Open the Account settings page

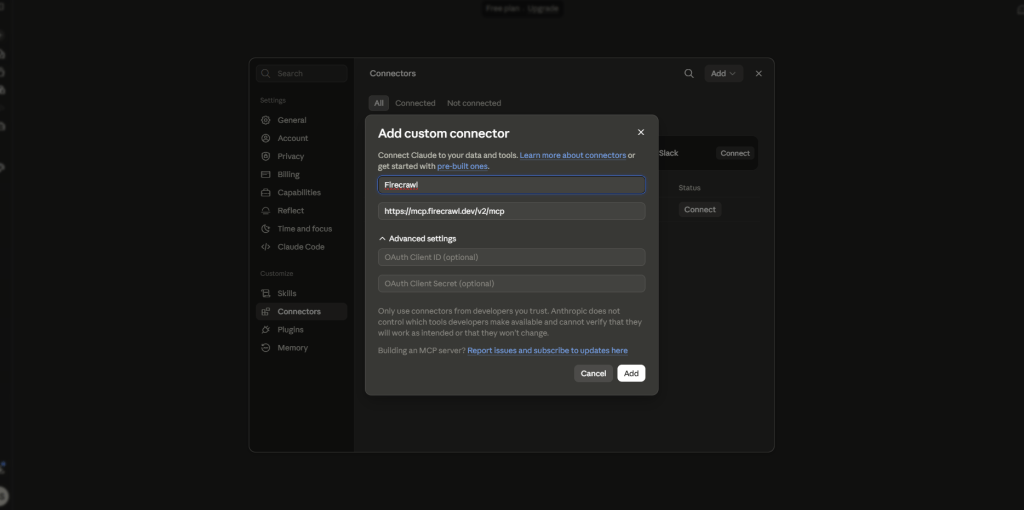point(301,138)
